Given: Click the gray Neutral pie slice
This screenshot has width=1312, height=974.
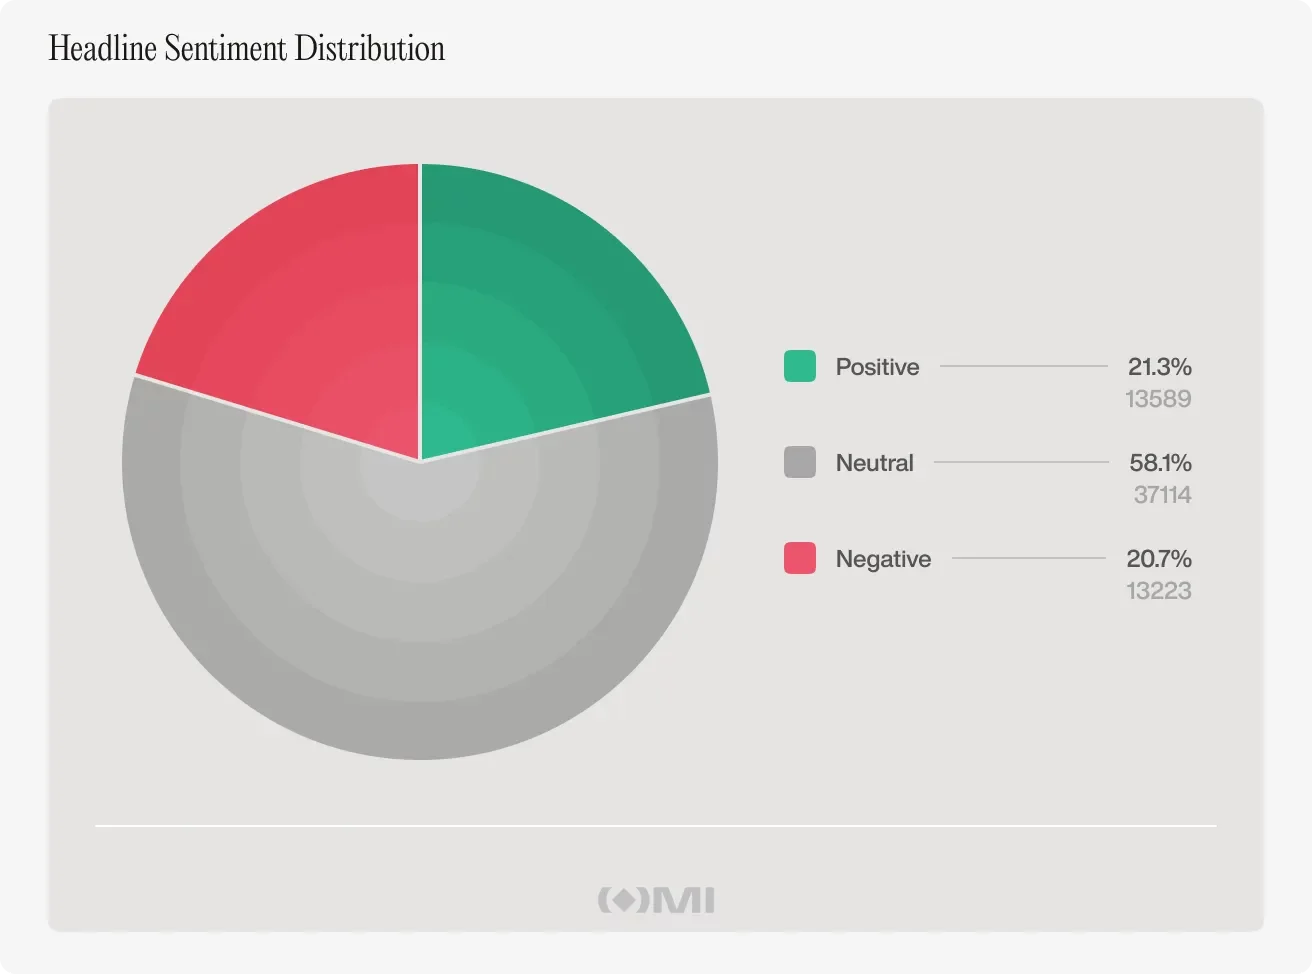Looking at the screenshot, I should [x=420, y=620].
